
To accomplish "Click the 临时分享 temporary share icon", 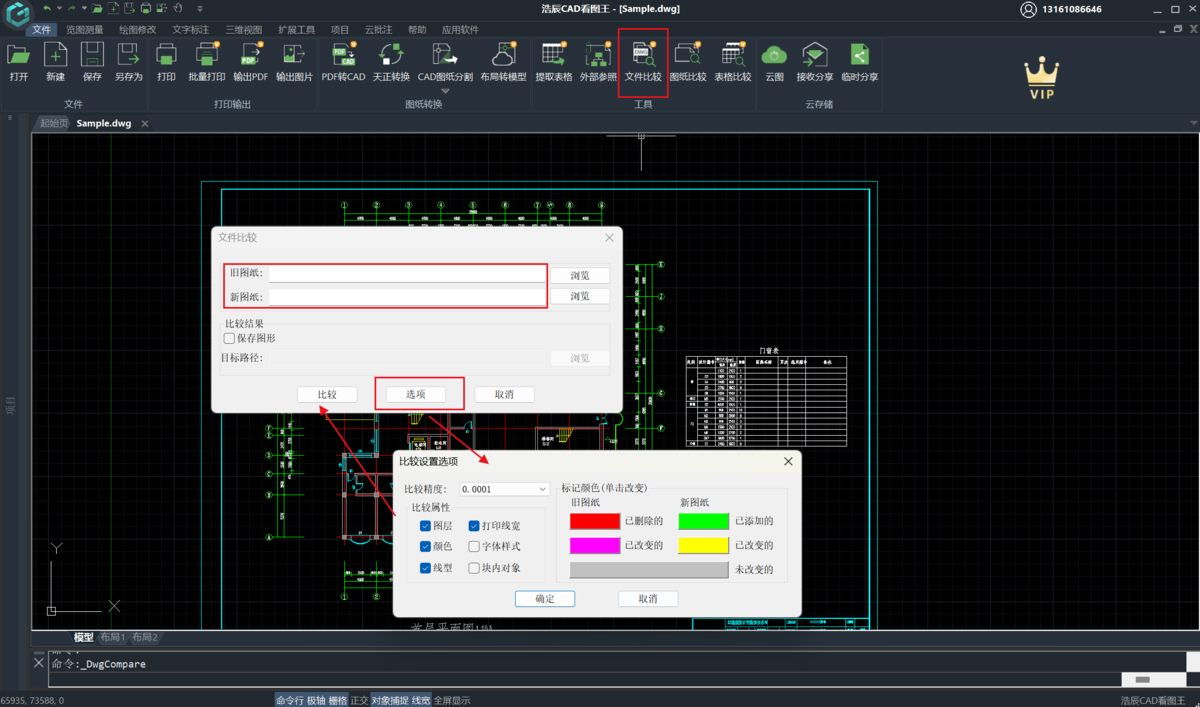I will click(859, 56).
